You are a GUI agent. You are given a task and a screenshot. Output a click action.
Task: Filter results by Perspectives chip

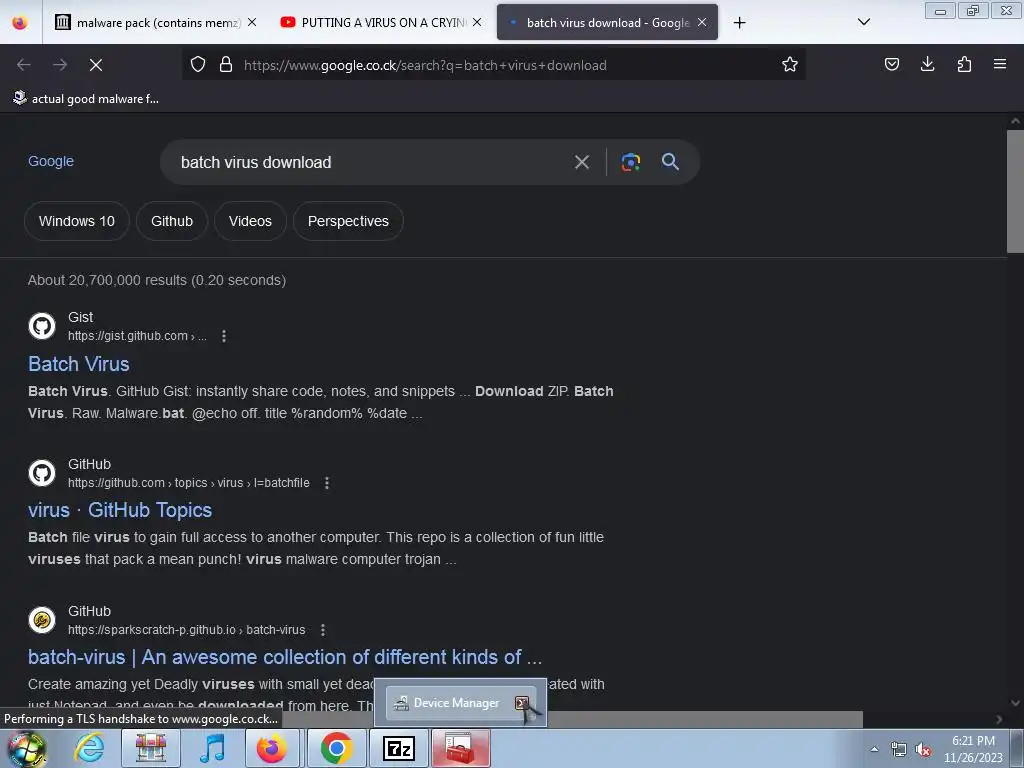point(348,221)
